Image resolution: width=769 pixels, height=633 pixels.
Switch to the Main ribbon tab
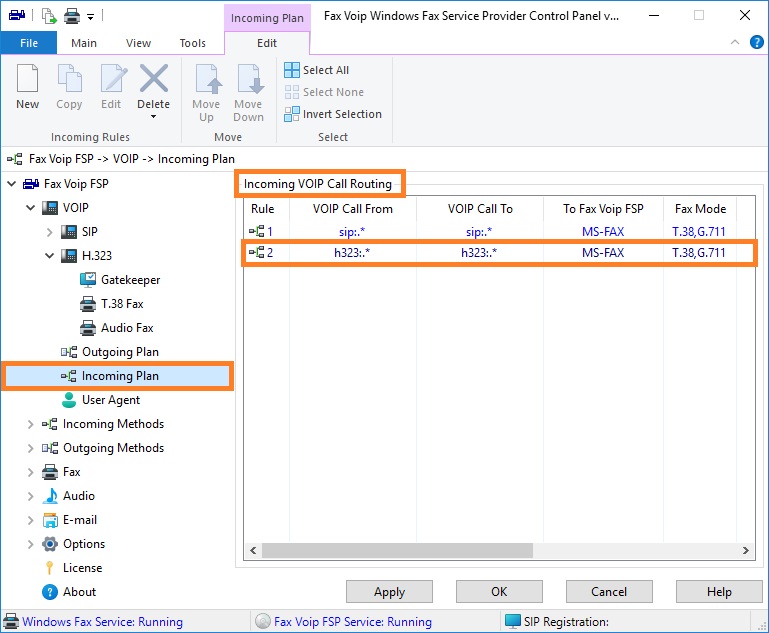[x=84, y=43]
